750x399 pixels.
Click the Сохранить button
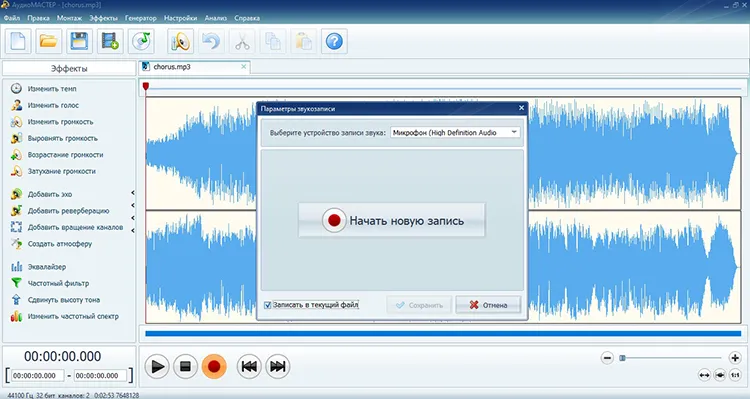pyautogui.click(x=419, y=305)
